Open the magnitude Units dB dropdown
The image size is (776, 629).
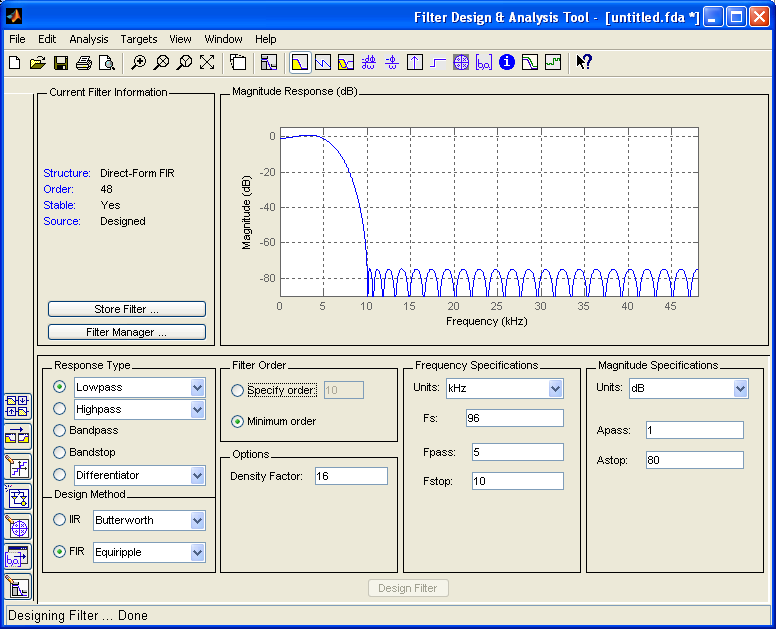[740, 388]
